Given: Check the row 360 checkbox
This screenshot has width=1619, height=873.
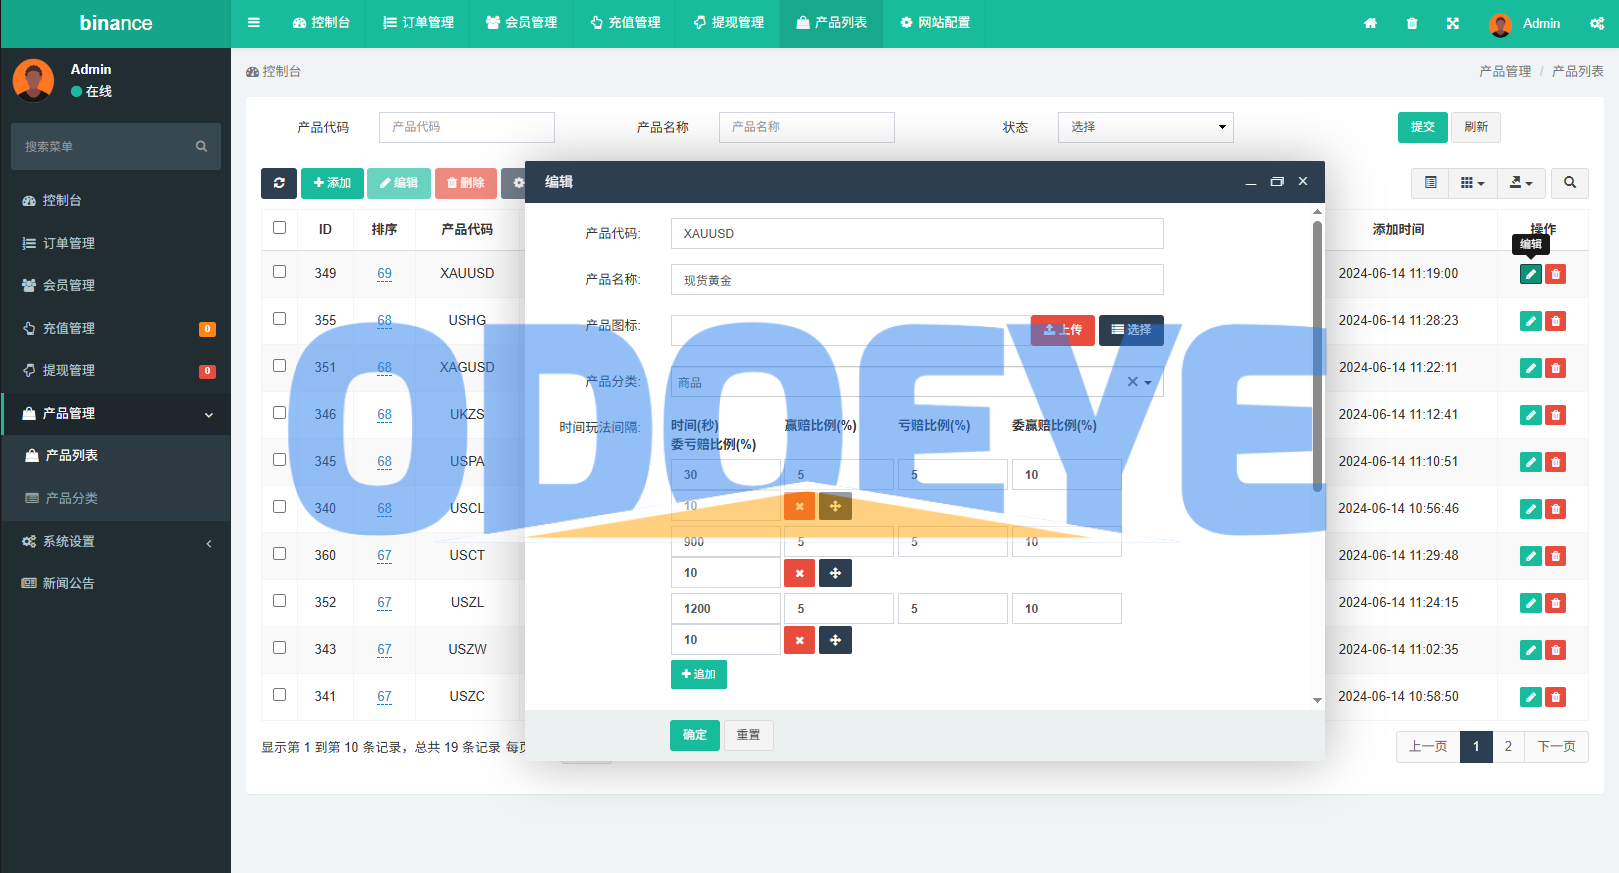Looking at the screenshot, I should coord(279,554).
